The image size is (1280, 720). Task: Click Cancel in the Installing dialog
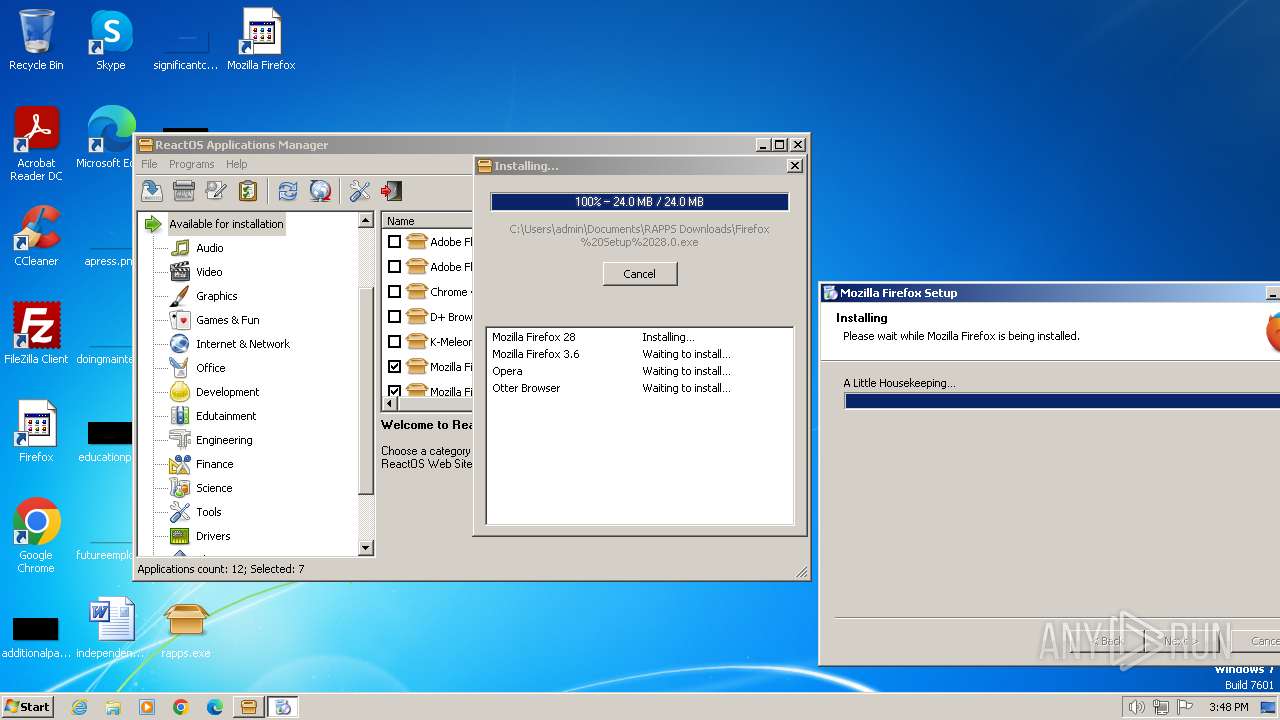pos(640,274)
